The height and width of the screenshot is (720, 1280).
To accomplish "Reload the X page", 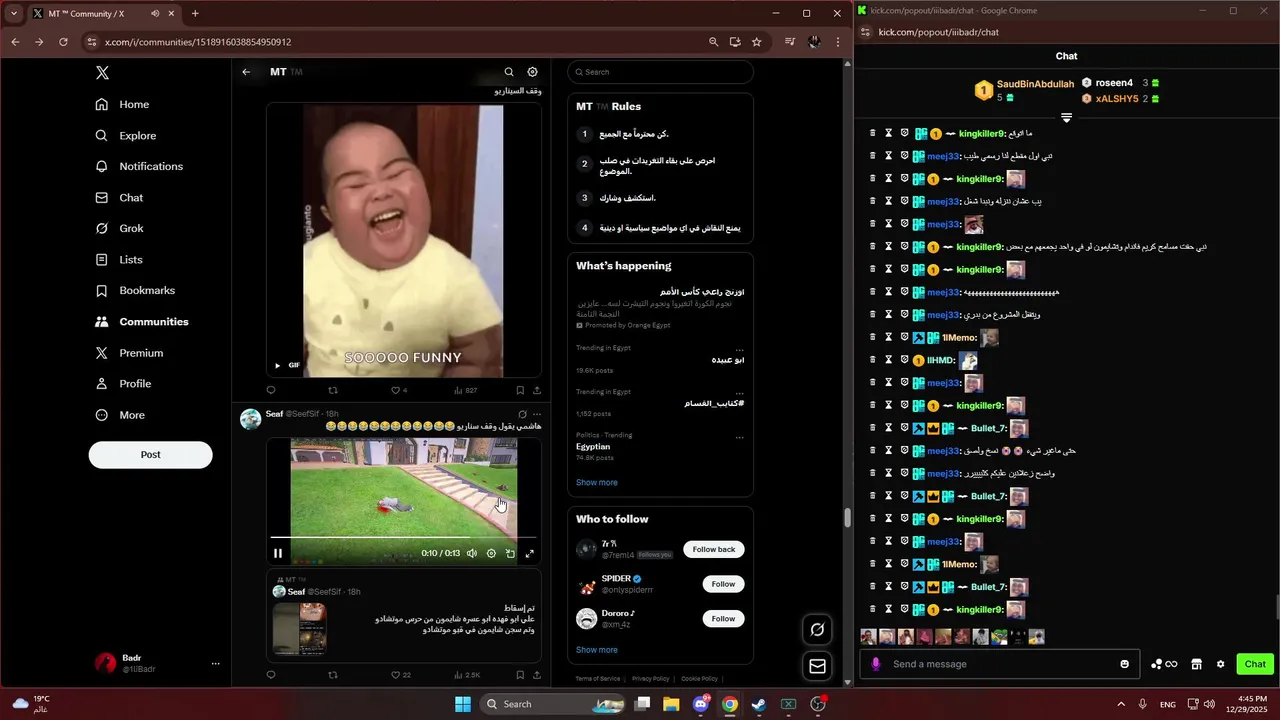I will click(x=63, y=42).
